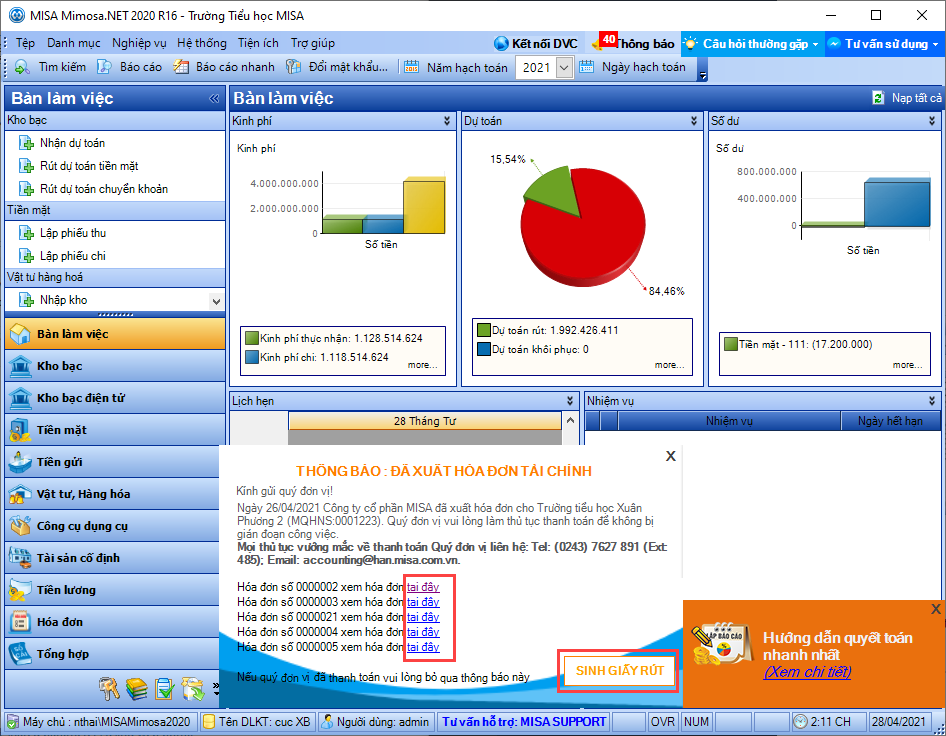Click the Kết nối DVC globe icon
946x736 pixels.
(501, 43)
